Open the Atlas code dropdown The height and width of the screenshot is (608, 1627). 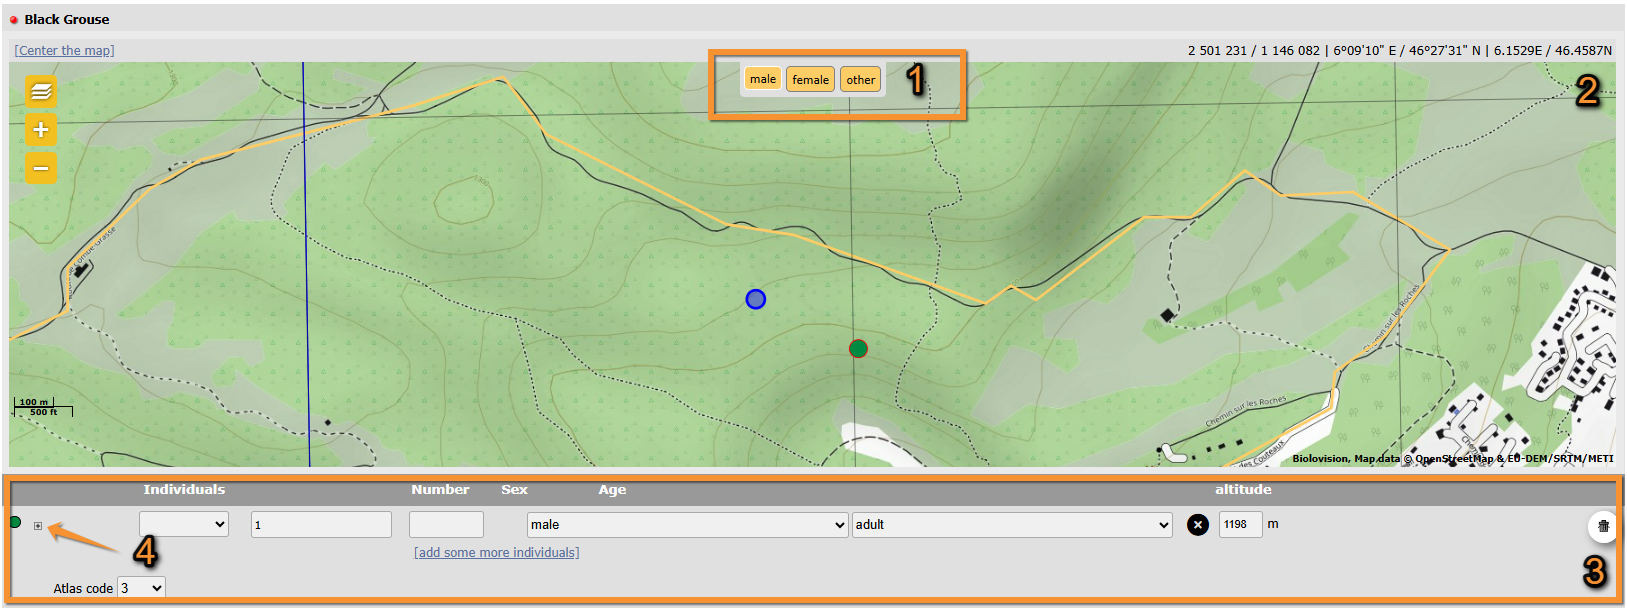141,588
